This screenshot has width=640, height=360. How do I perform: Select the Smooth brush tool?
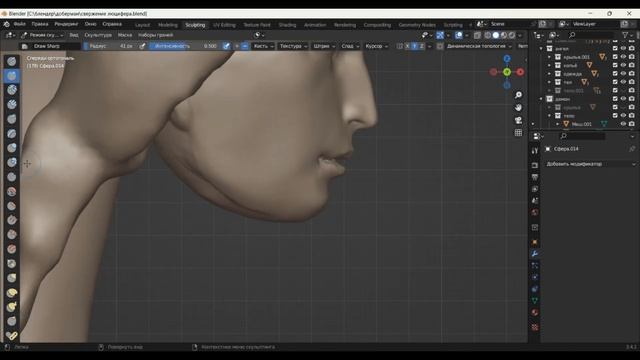pyautogui.click(x=12, y=191)
